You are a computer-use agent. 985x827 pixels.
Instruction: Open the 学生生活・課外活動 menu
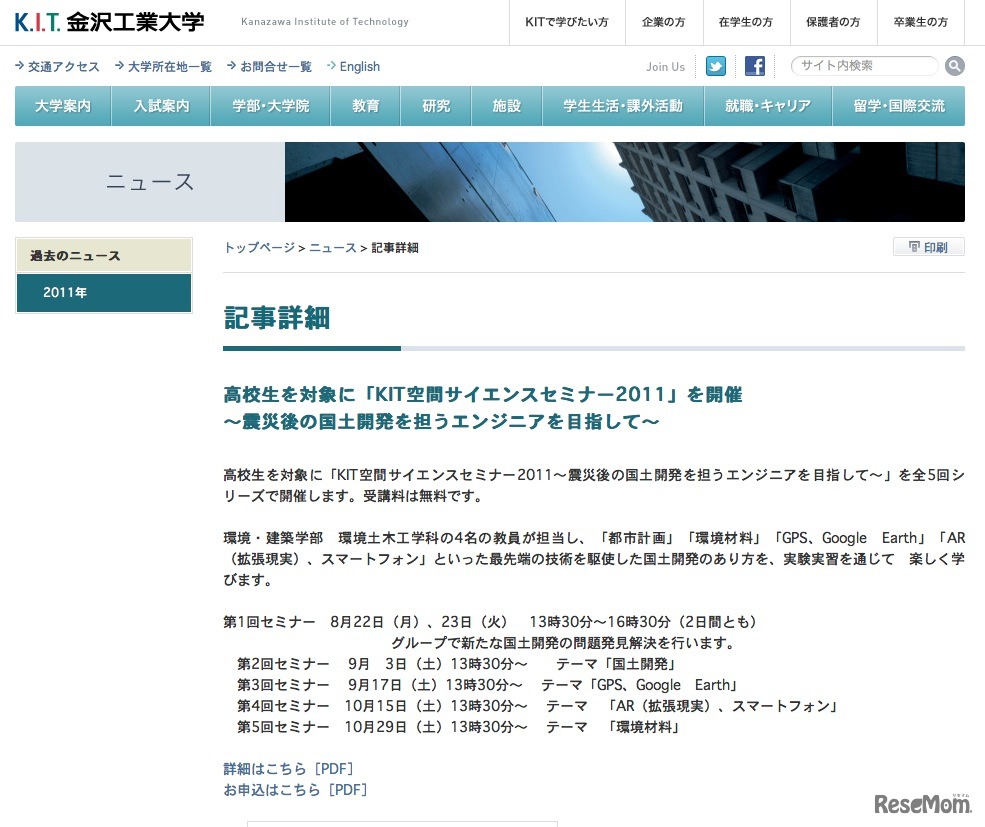click(x=623, y=106)
